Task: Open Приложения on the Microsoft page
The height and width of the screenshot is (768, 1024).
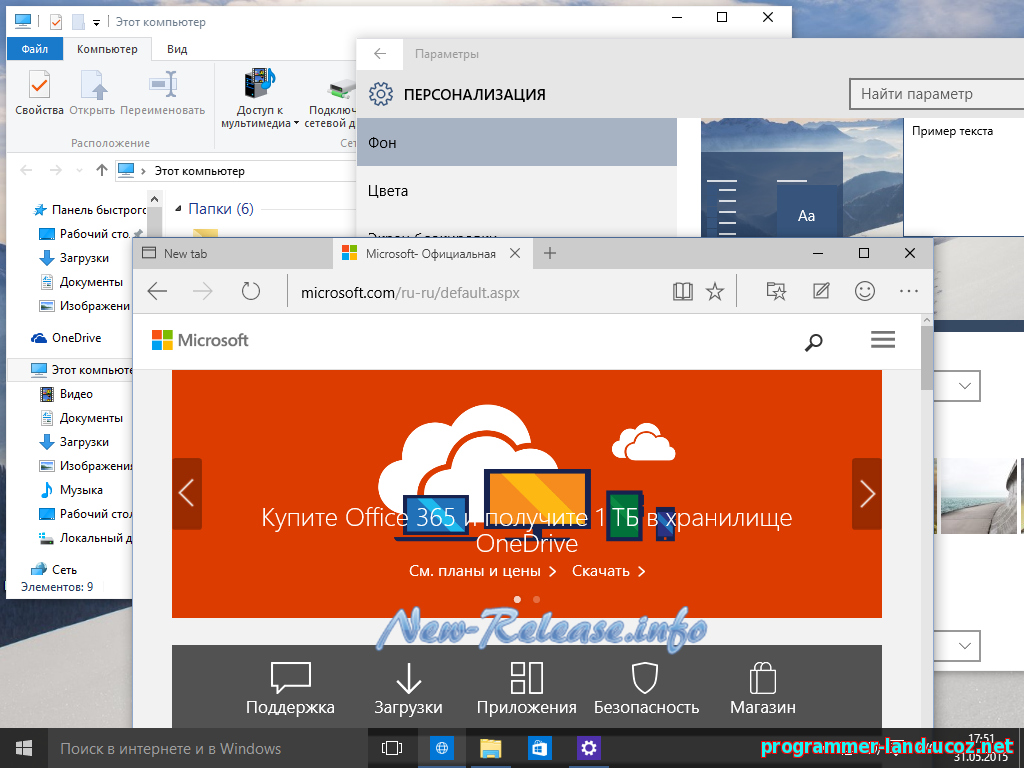Action: click(526, 689)
